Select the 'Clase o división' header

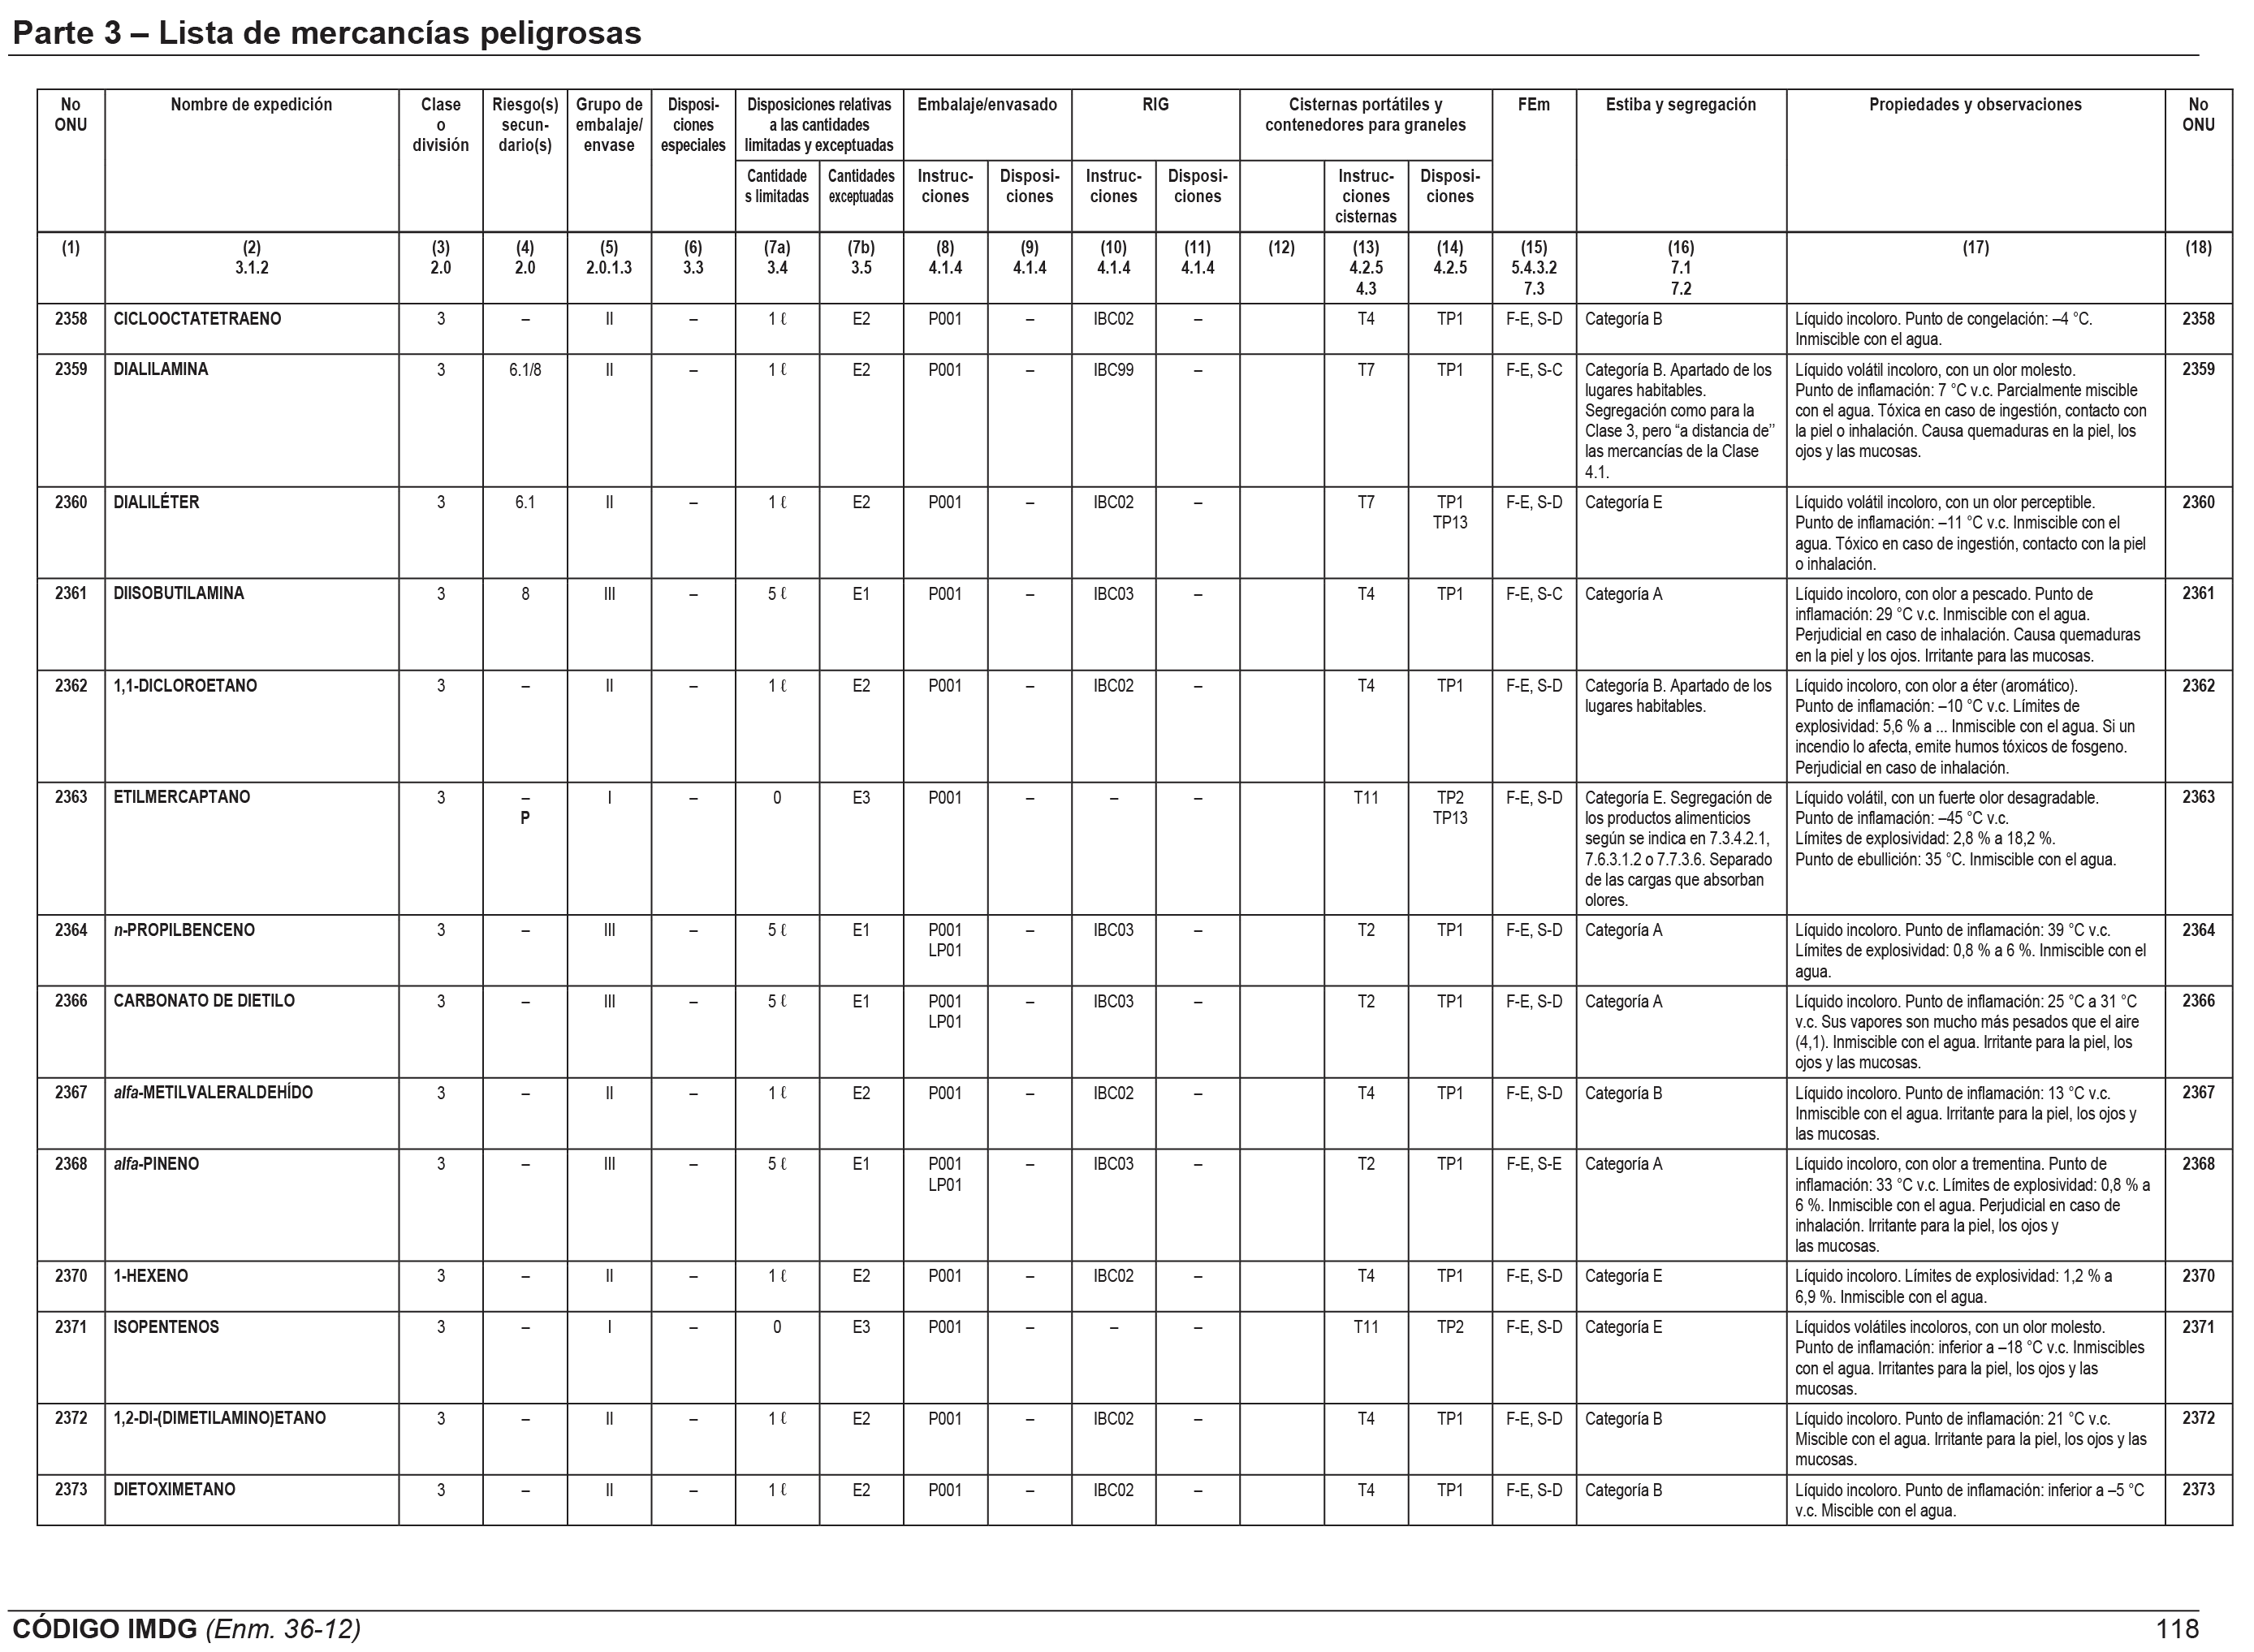pos(441,124)
